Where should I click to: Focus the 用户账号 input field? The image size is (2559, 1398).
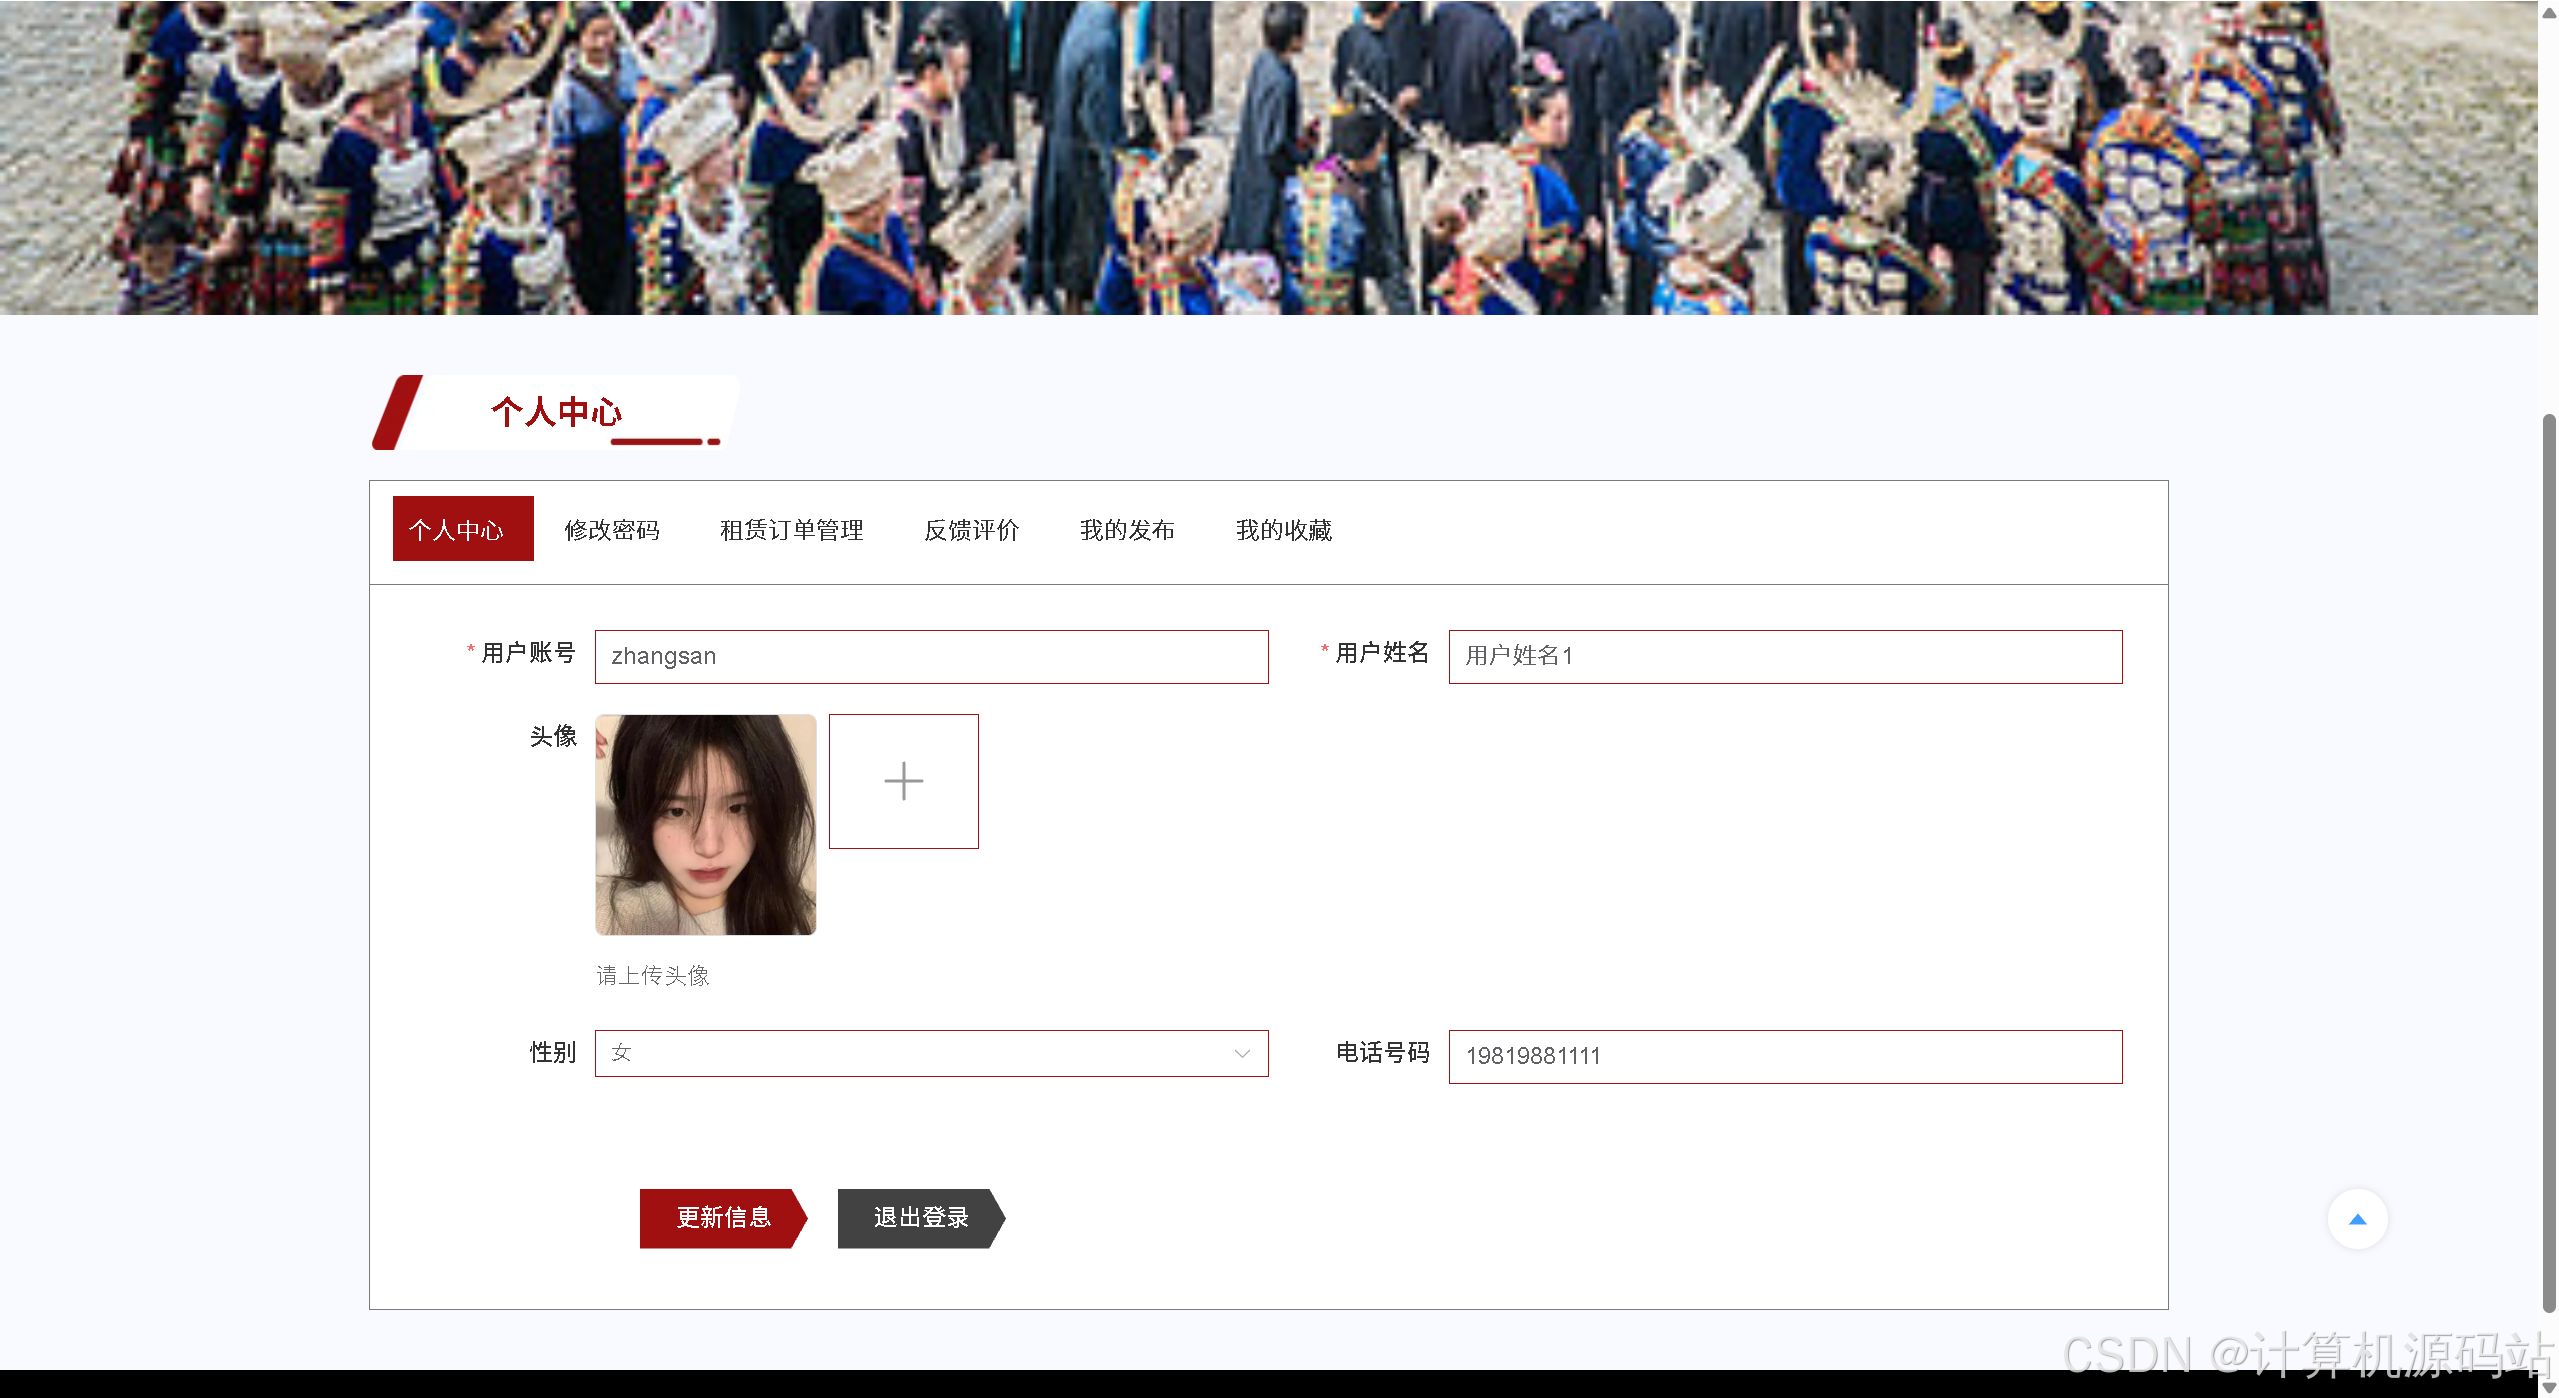click(x=930, y=657)
